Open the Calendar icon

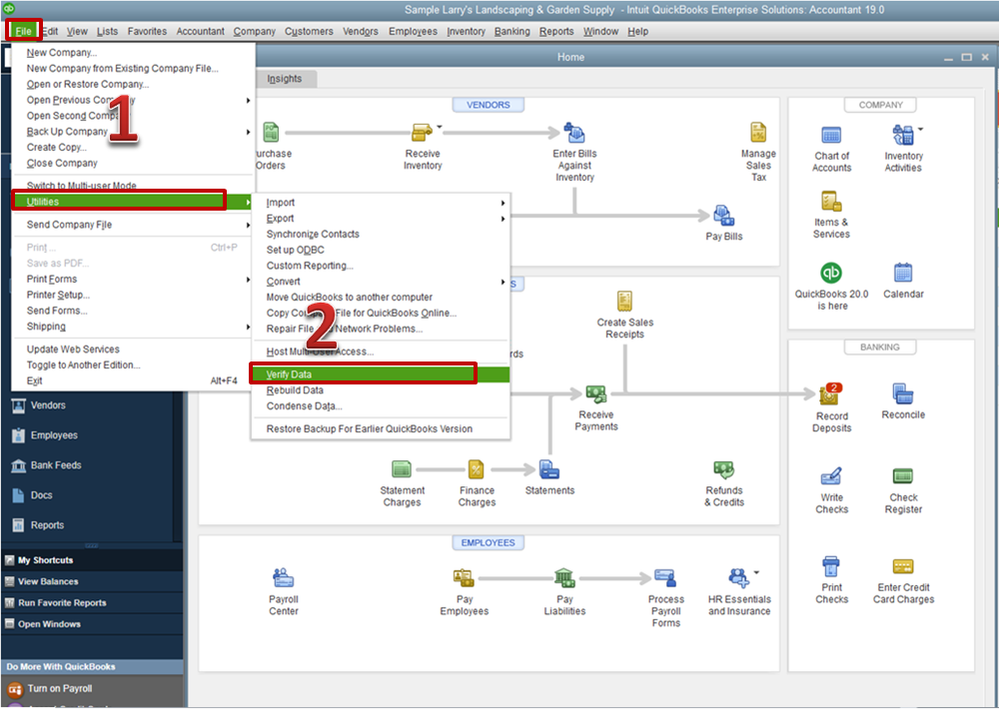pyautogui.click(x=903, y=273)
